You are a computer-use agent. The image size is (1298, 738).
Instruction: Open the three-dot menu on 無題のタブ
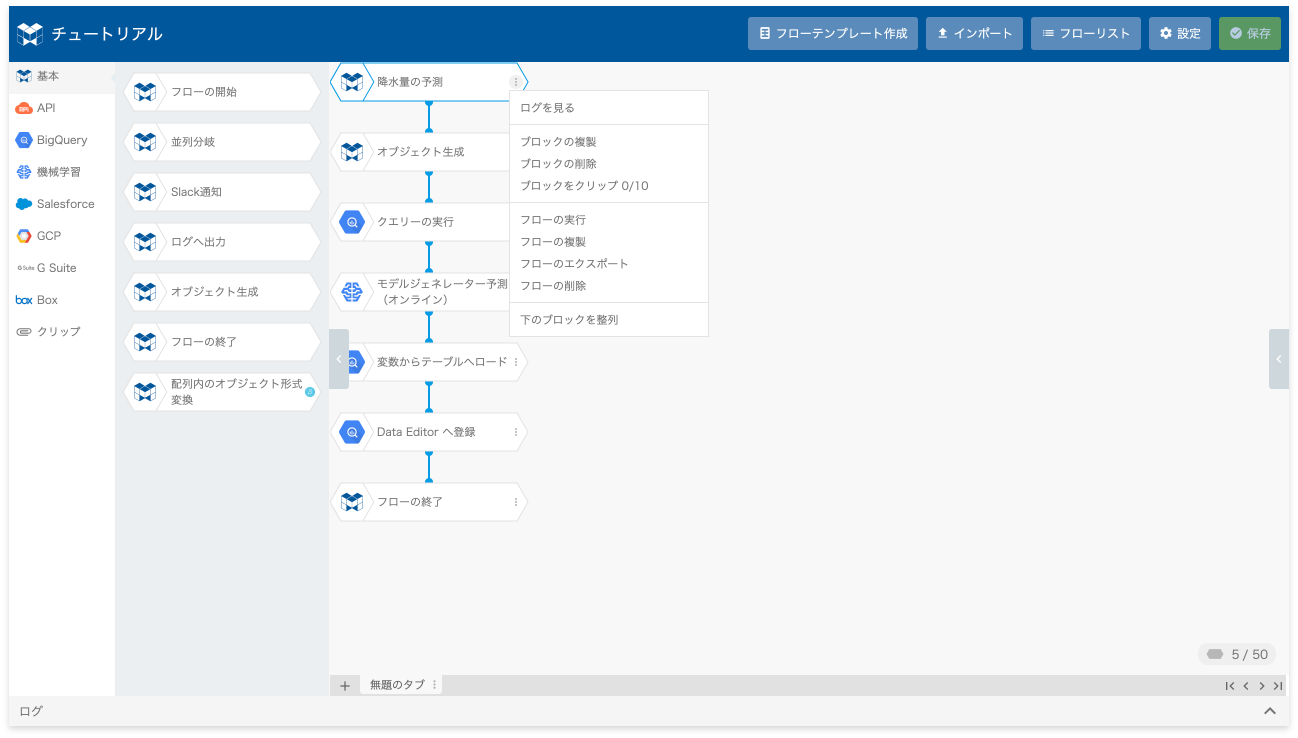(434, 685)
